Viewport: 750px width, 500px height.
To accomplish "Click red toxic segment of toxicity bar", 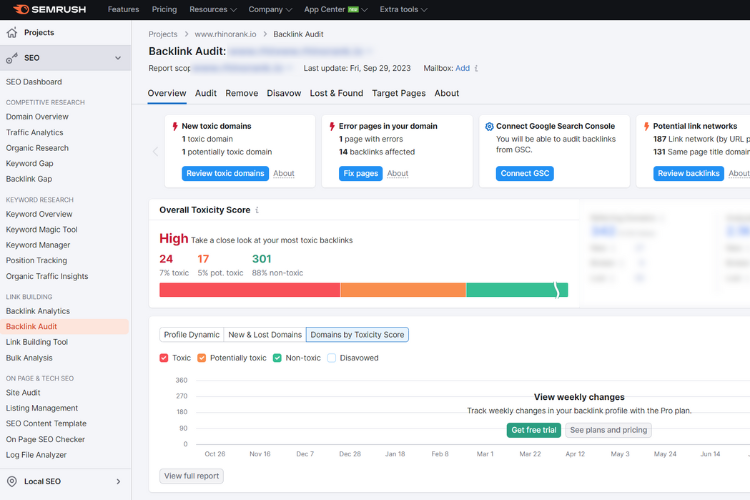I will tap(250, 290).
